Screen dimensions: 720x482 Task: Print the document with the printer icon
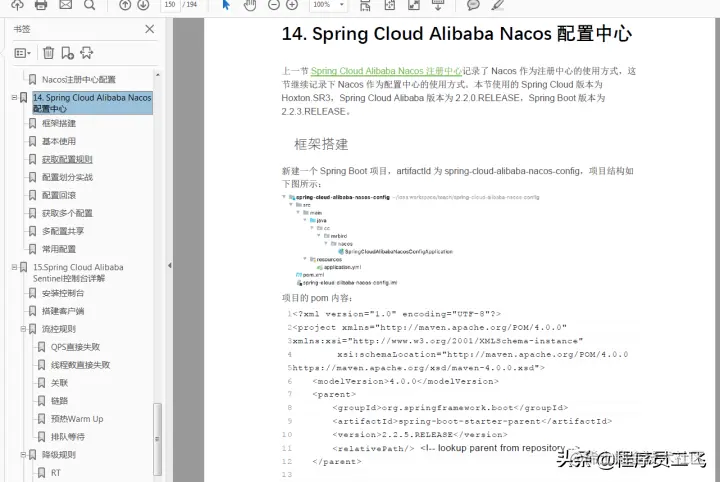pyautogui.click(x=41, y=5)
